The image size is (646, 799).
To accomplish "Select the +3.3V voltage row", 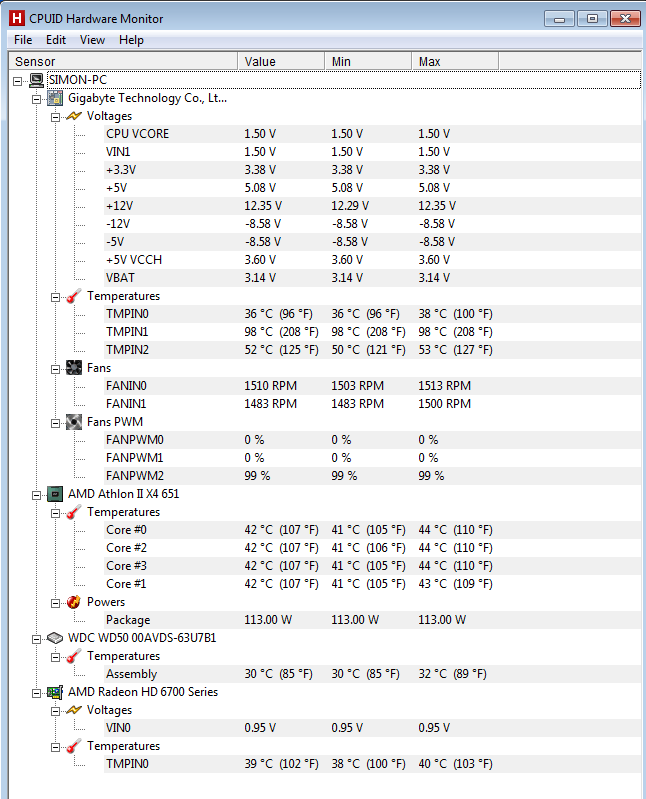I will click(x=372, y=170).
